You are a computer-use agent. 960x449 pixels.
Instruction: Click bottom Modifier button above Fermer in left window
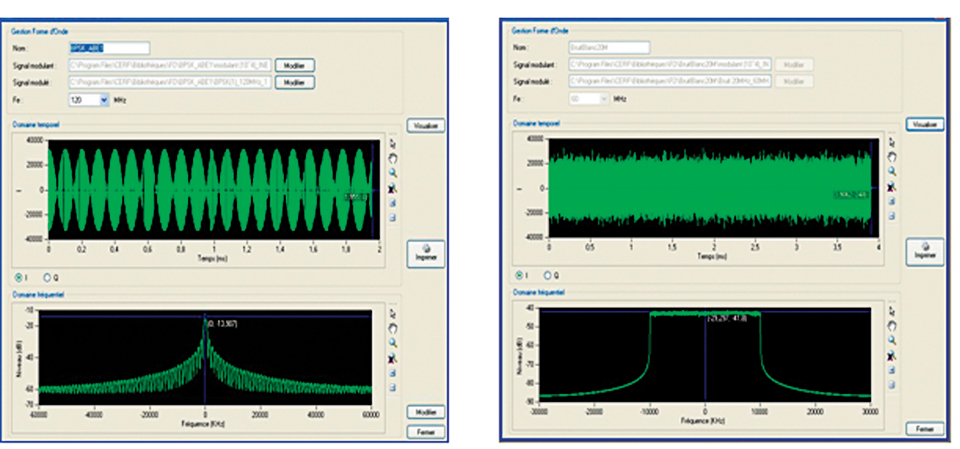click(x=426, y=412)
